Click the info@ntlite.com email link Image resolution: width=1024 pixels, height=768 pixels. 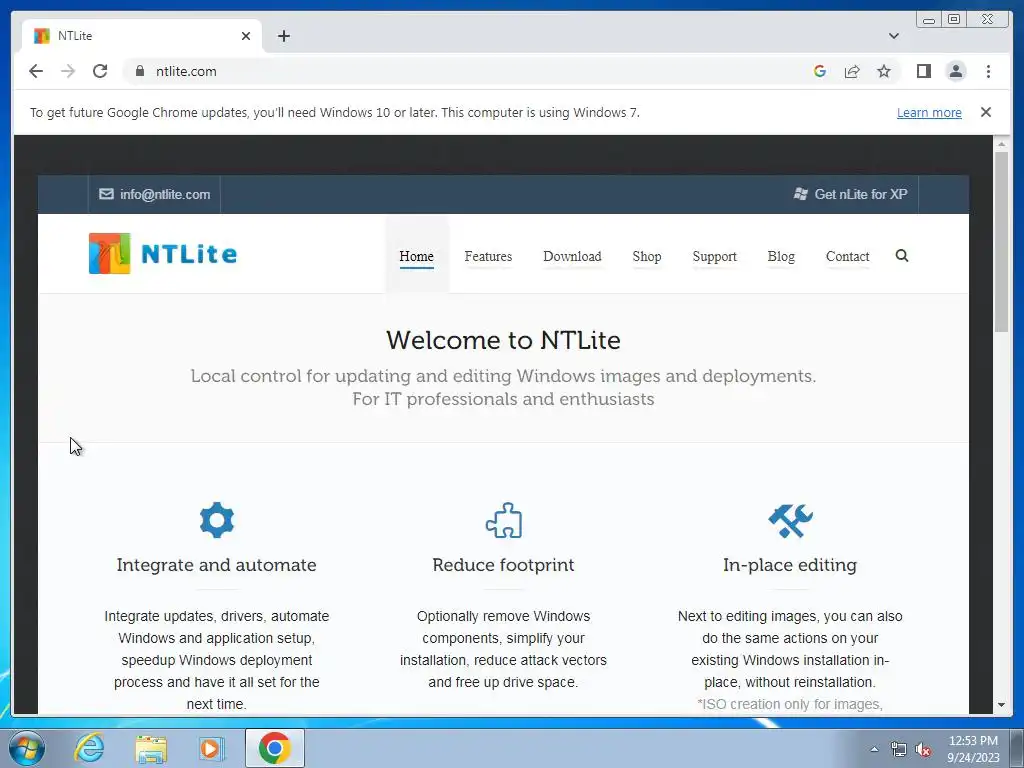(155, 194)
